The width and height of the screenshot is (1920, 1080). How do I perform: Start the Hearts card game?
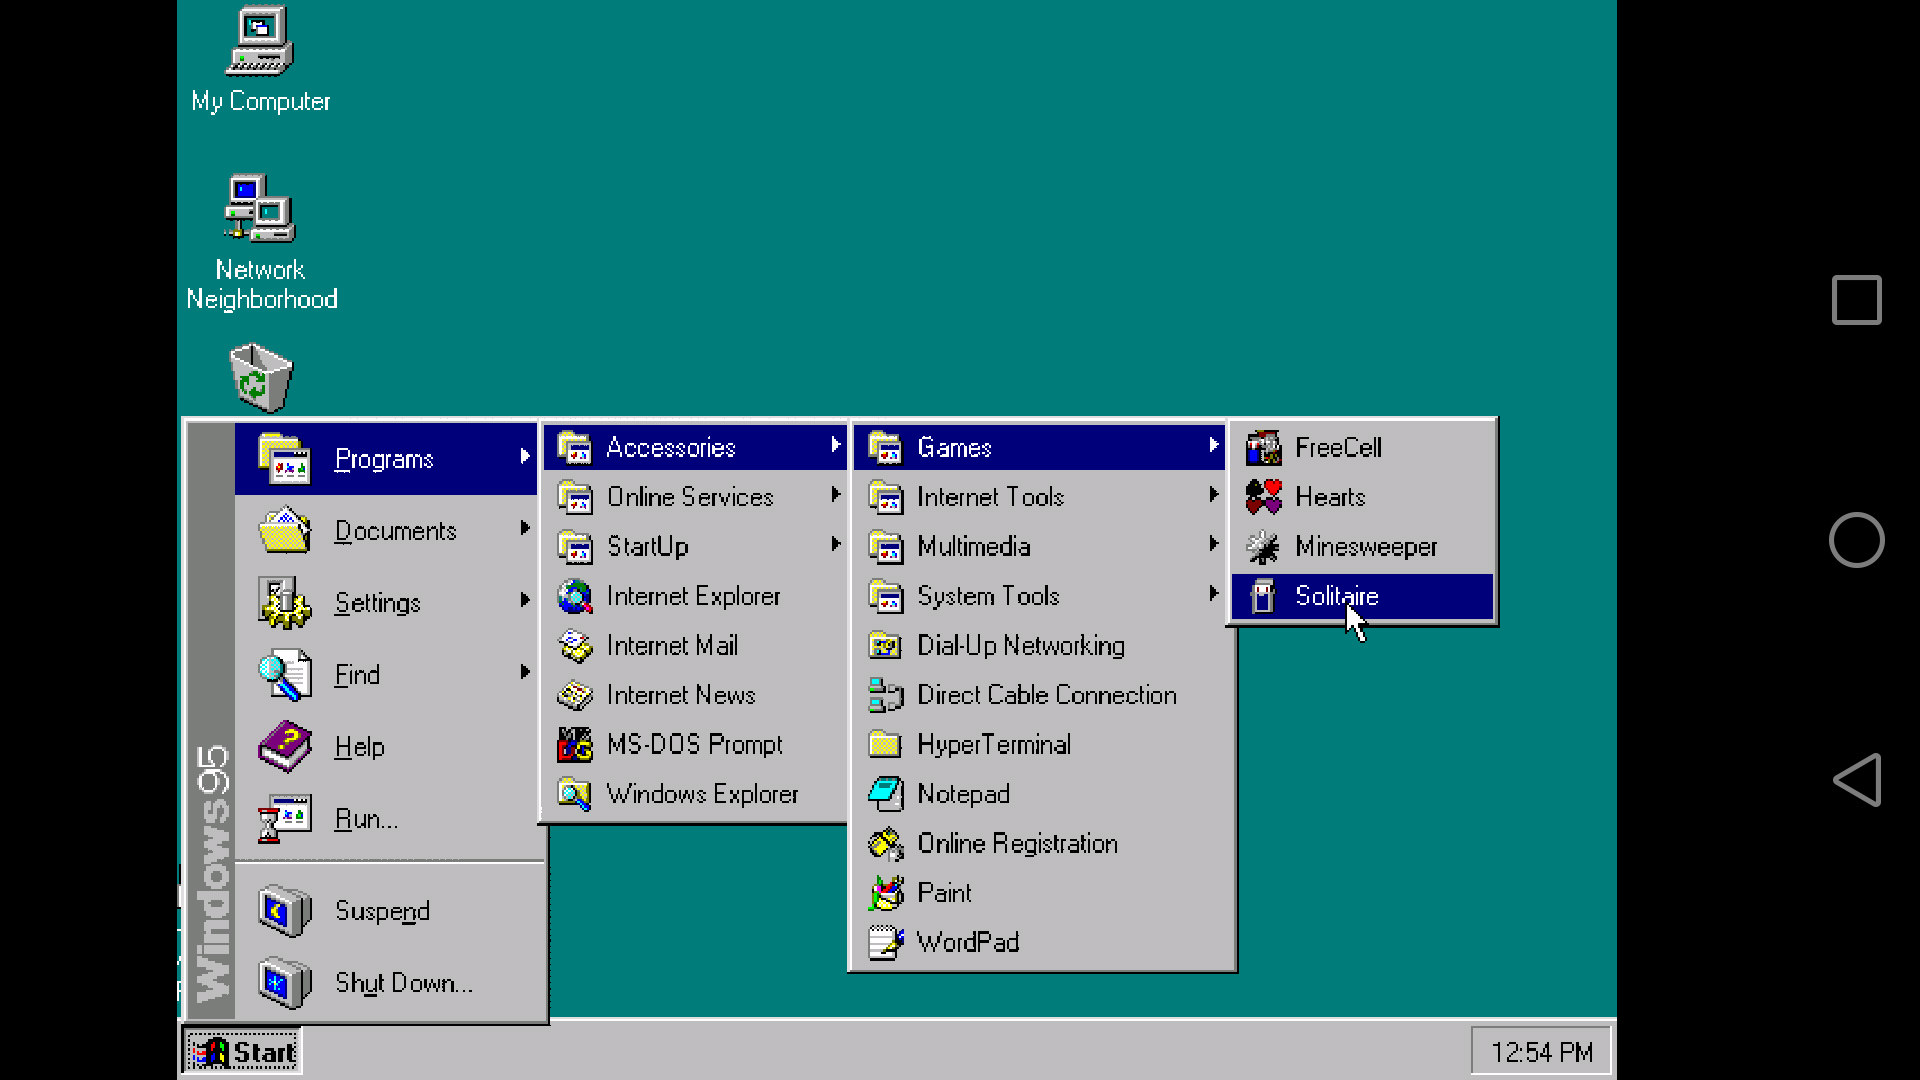click(x=1330, y=497)
